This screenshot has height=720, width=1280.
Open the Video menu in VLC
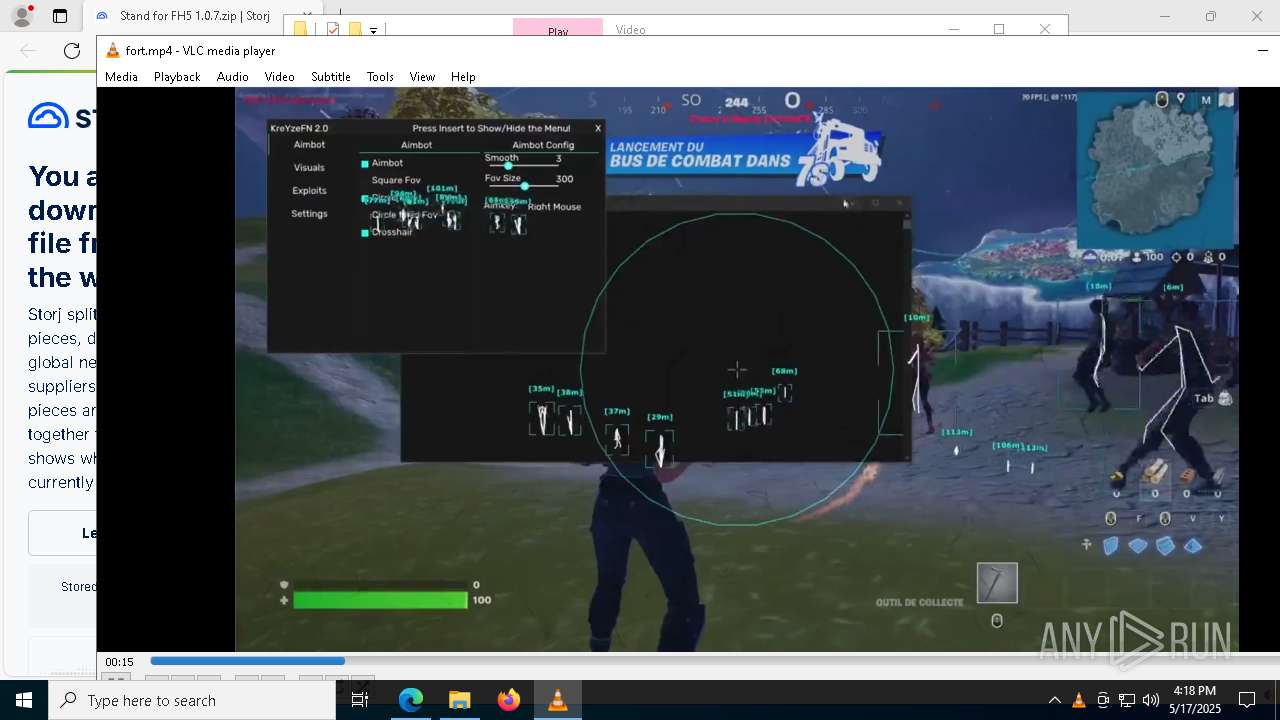point(279,77)
